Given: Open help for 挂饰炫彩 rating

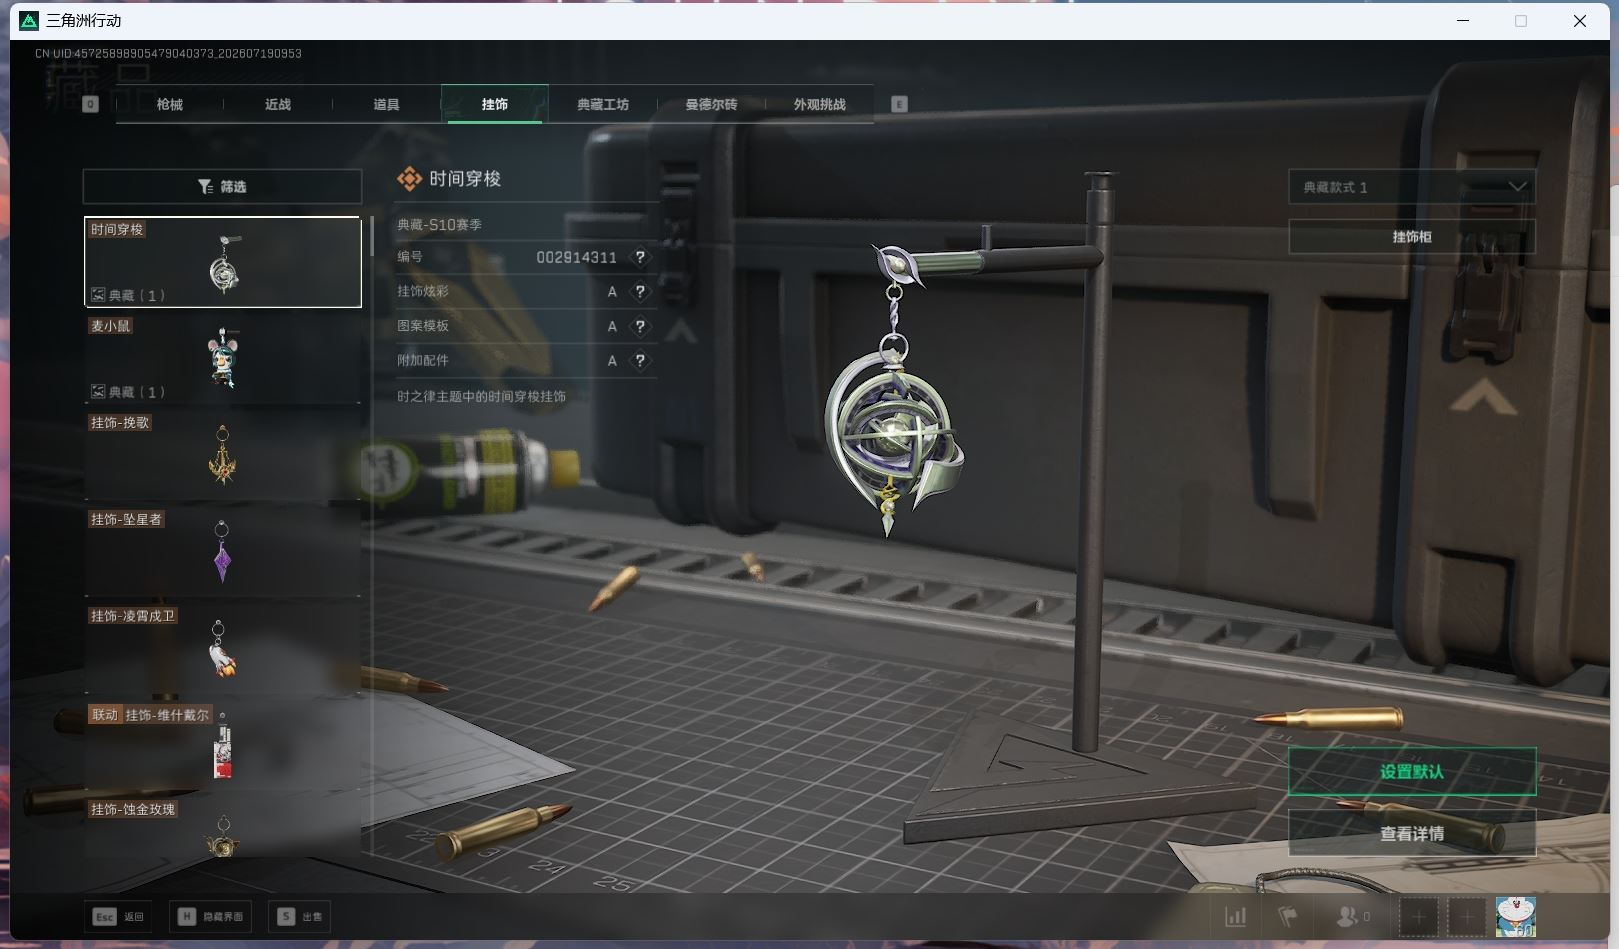Looking at the screenshot, I should pos(641,292).
